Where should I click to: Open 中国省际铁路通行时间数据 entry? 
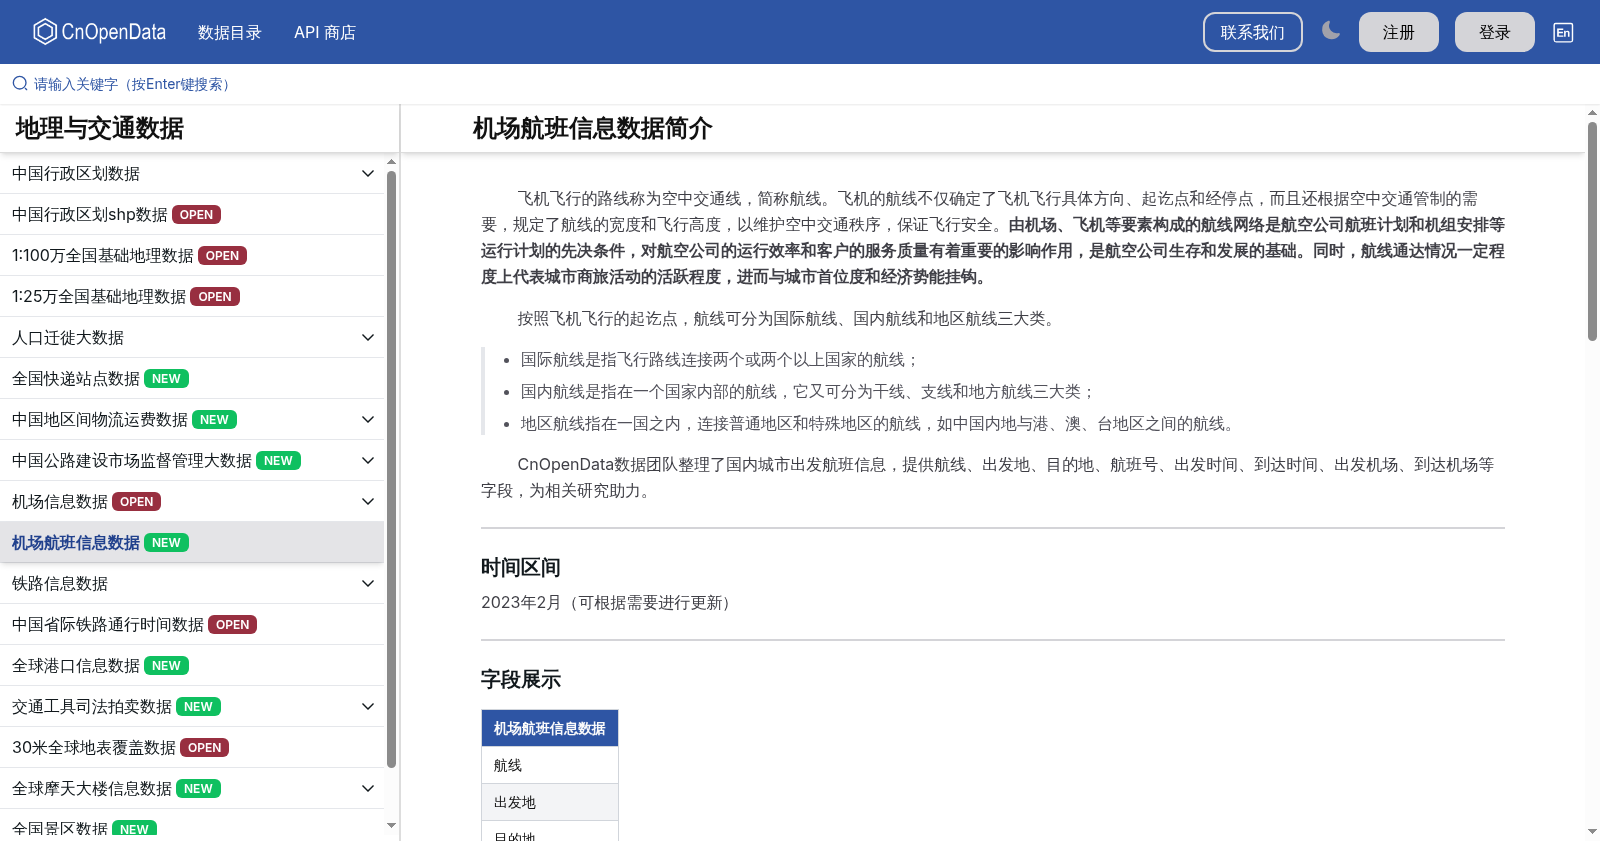(192, 624)
